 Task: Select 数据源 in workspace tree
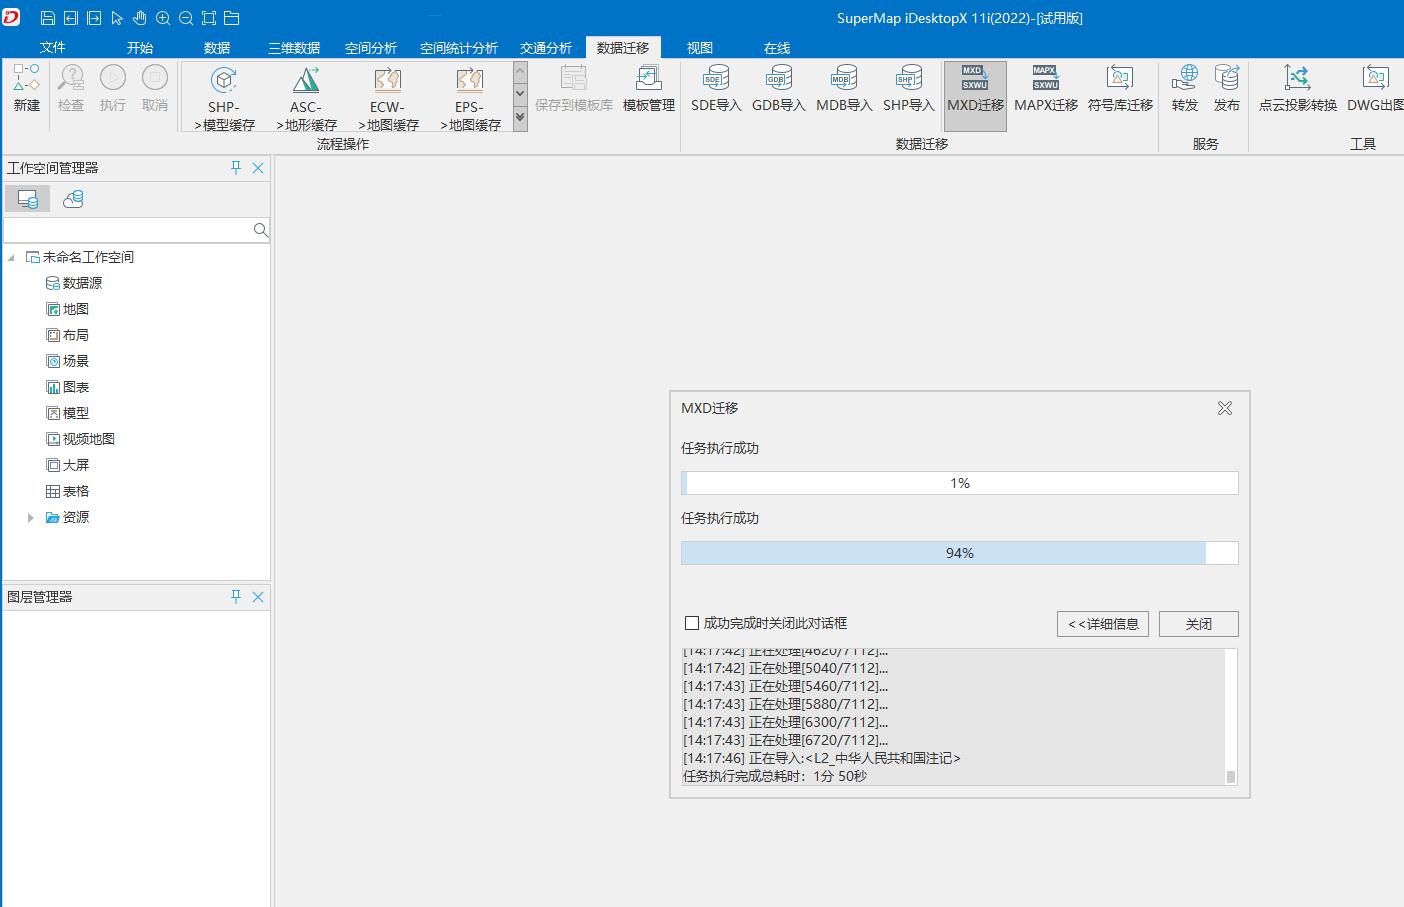click(74, 283)
